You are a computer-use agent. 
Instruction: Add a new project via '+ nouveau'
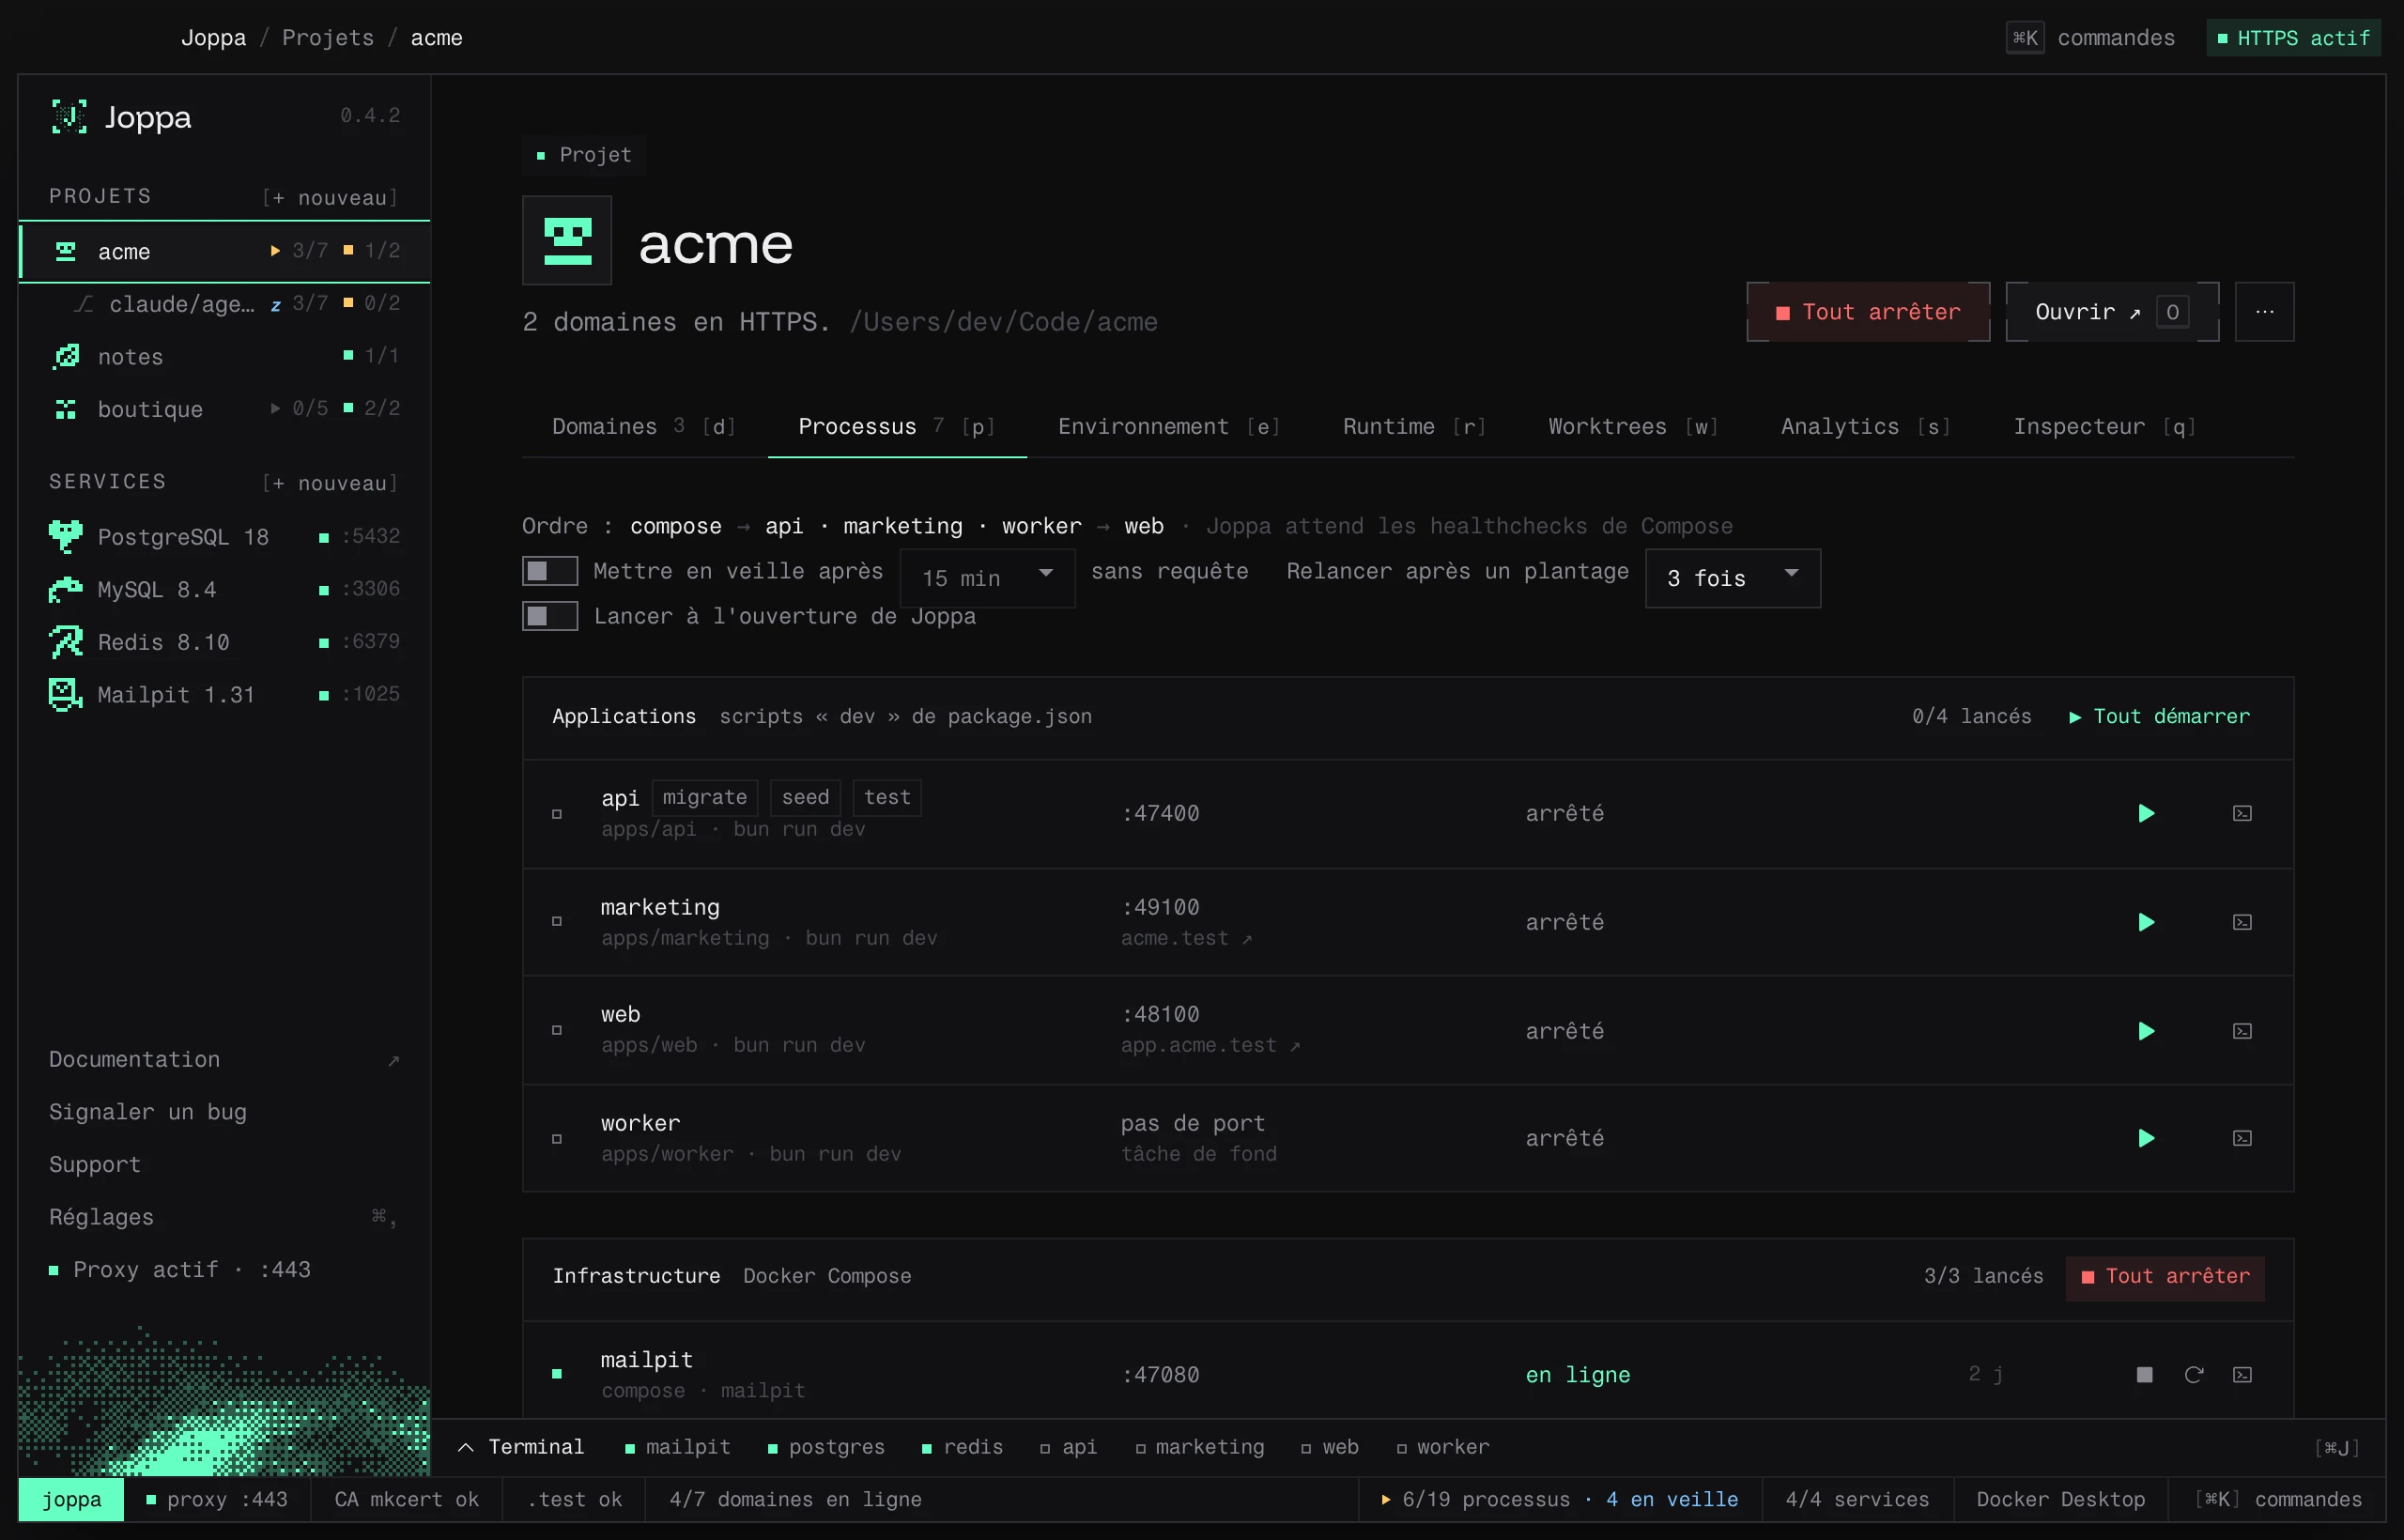(330, 198)
